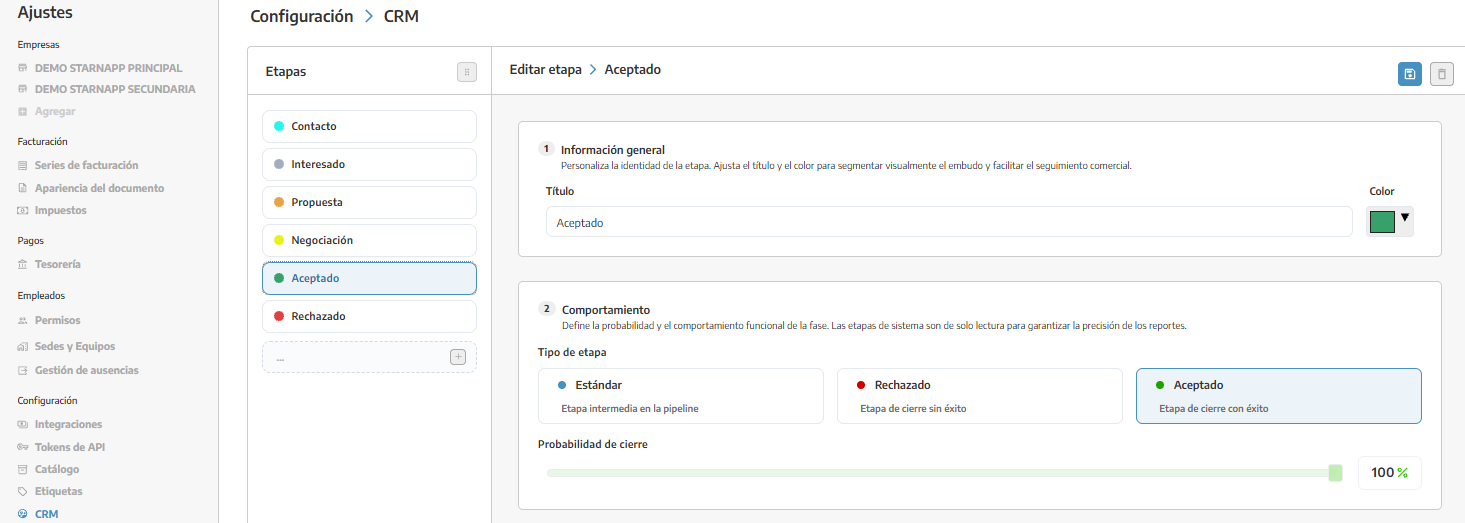
Task: Click the Probabilidad de cierre slider handle
Action: [x=1335, y=473]
